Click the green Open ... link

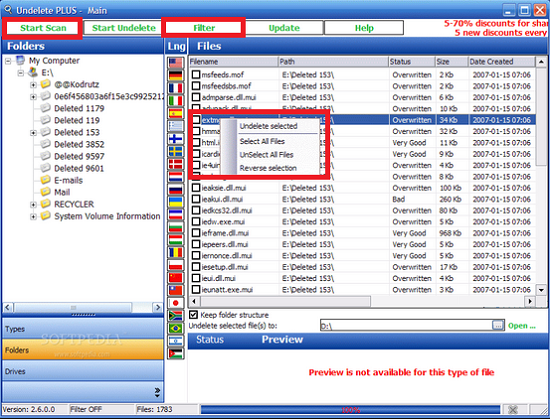click(522, 326)
